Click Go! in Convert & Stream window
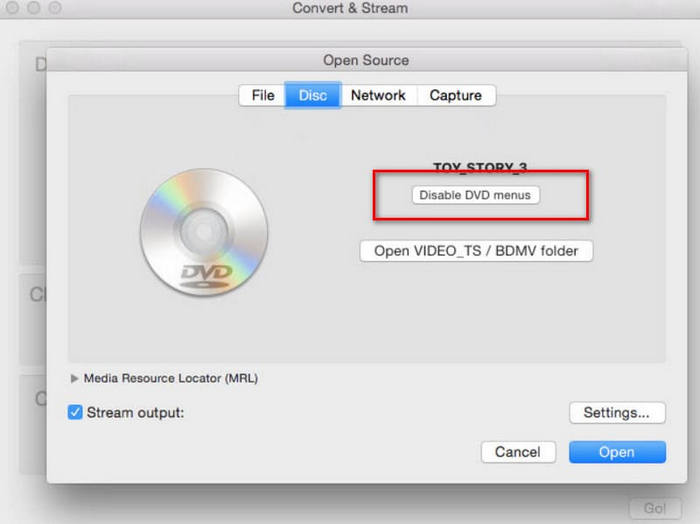This screenshot has width=700, height=524. 655,508
